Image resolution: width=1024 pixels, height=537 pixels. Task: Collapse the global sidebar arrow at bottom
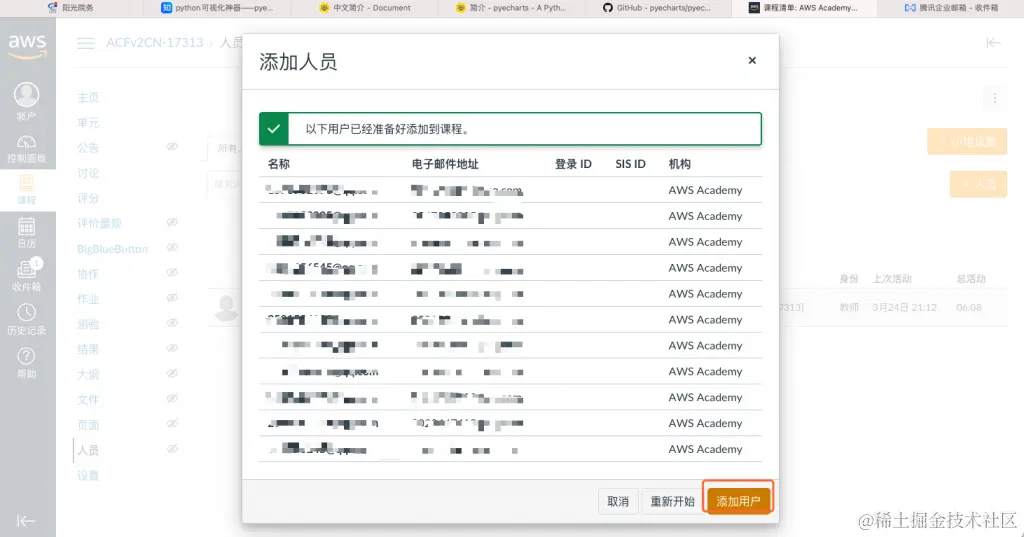pyautogui.click(x=26, y=521)
